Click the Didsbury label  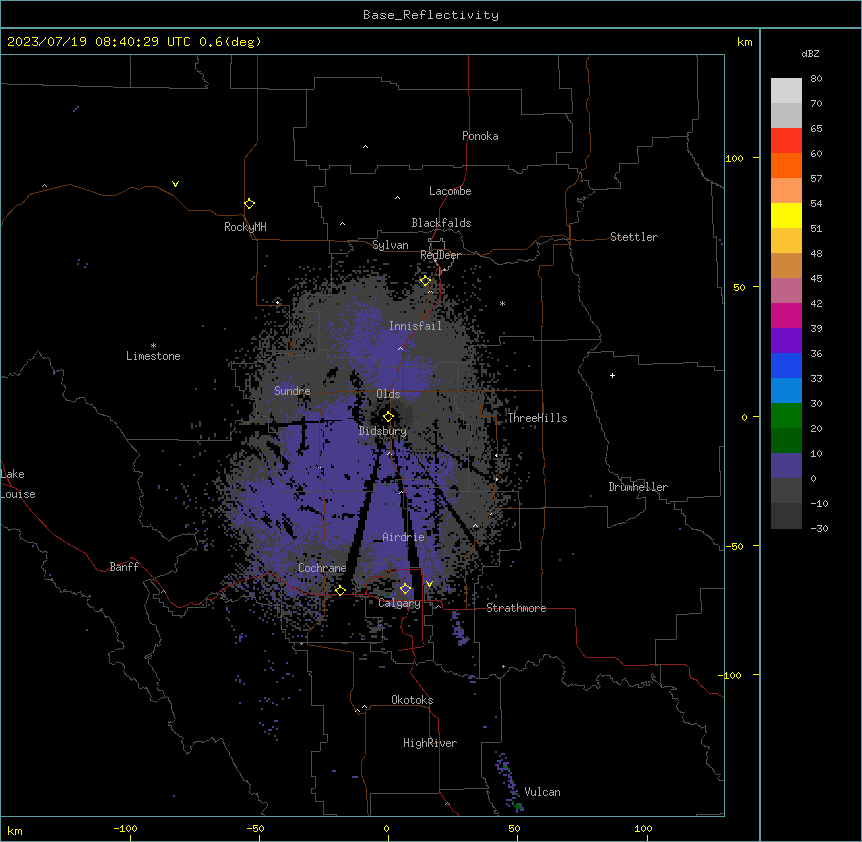click(x=383, y=431)
